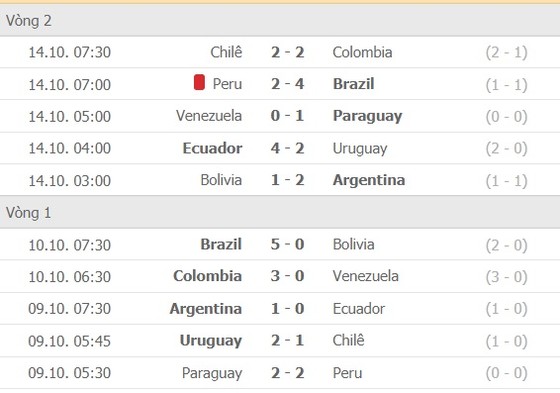
Task: Click halftime score (2 - 1) for Chilê-Colombia
Action: [506, 53]
